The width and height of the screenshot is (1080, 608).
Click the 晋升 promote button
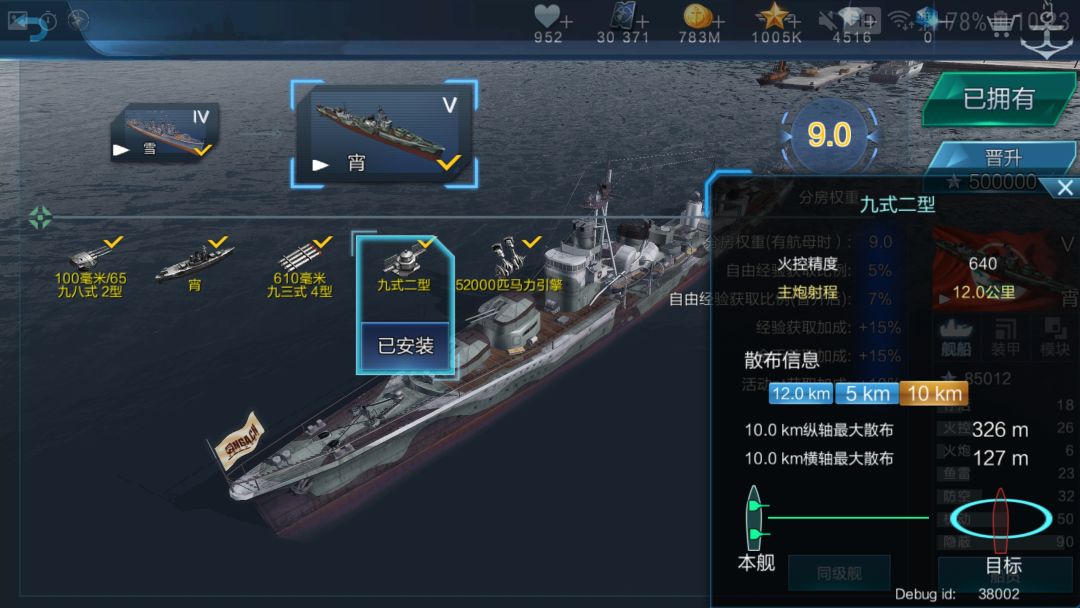click(1003, 158)
